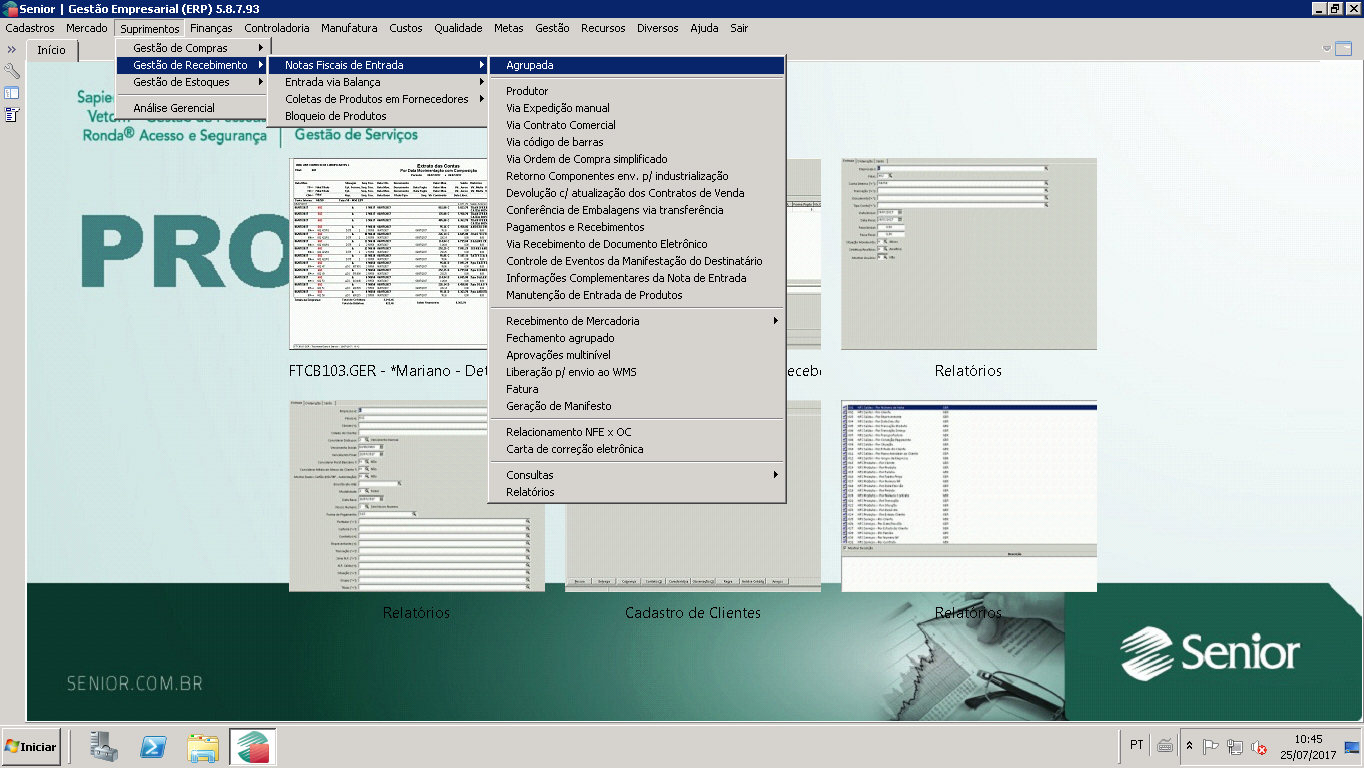The image size is (1364, 768).
Task: Expand Coletas de Produtos em Fornecedores submenu
Action: coord(378,99)
